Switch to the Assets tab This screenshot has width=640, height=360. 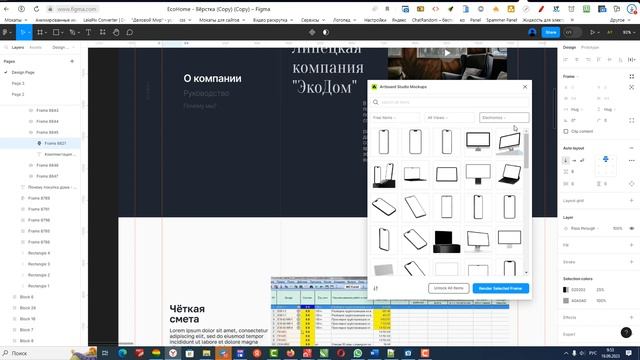[x=36, y=47]
